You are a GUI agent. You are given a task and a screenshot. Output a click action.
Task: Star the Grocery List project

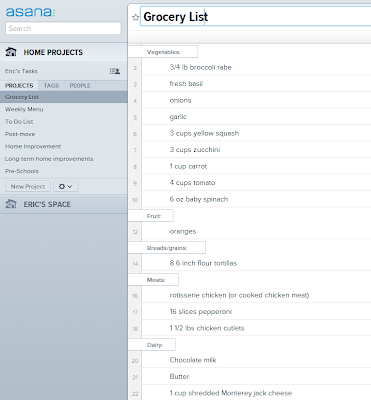coord(135,17)
